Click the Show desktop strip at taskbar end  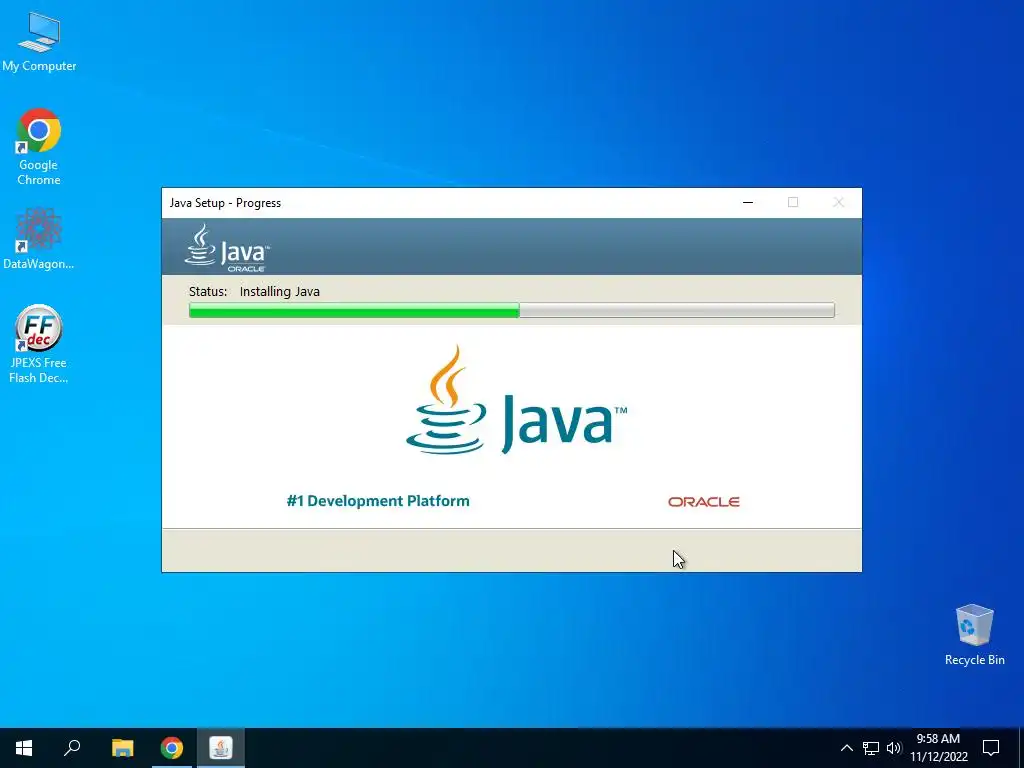1021,748
